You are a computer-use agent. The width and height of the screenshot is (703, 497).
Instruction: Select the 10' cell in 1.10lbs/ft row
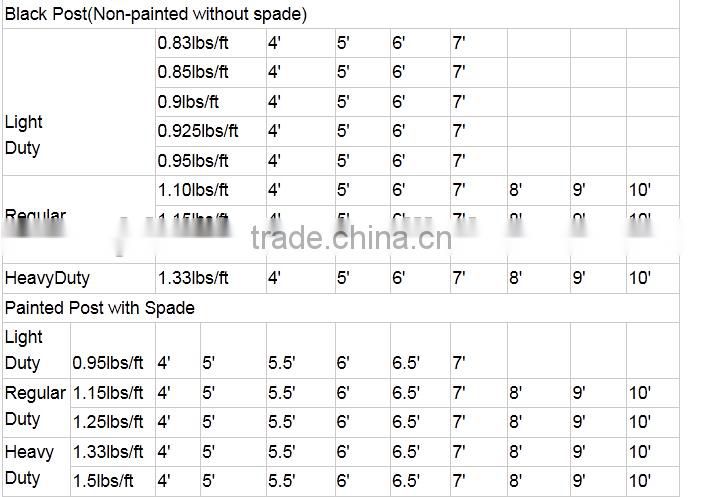(639, 189)
